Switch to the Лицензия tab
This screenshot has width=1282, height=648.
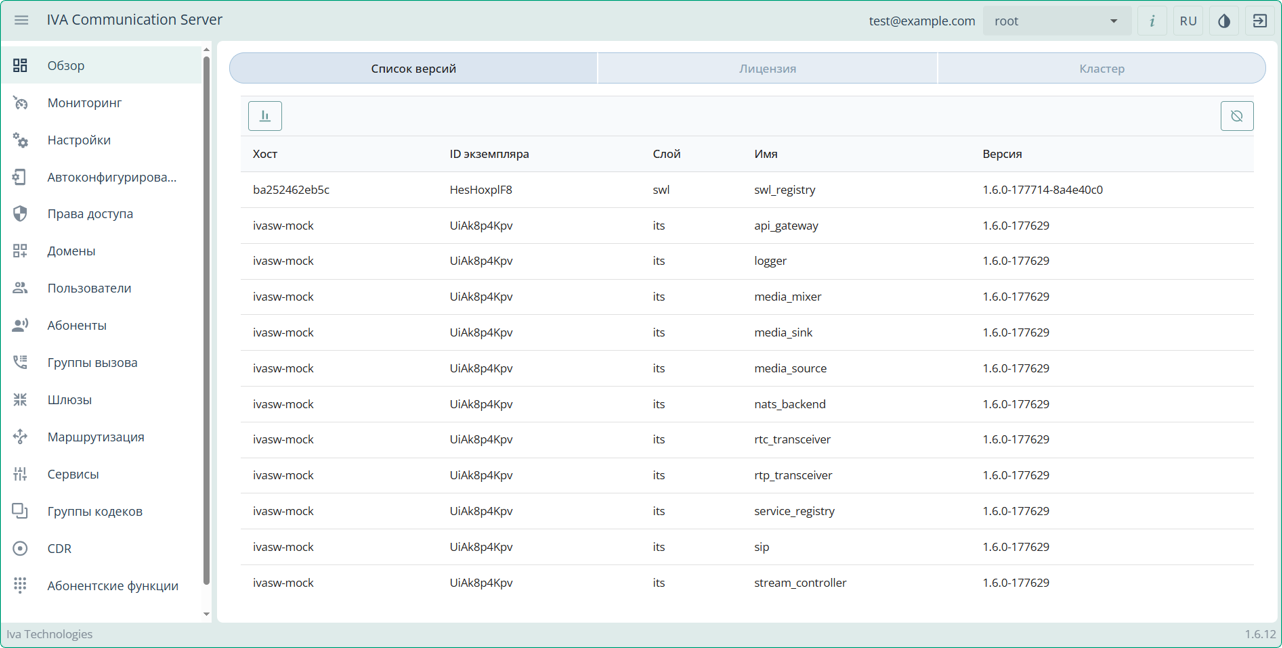tap(767, 68)
